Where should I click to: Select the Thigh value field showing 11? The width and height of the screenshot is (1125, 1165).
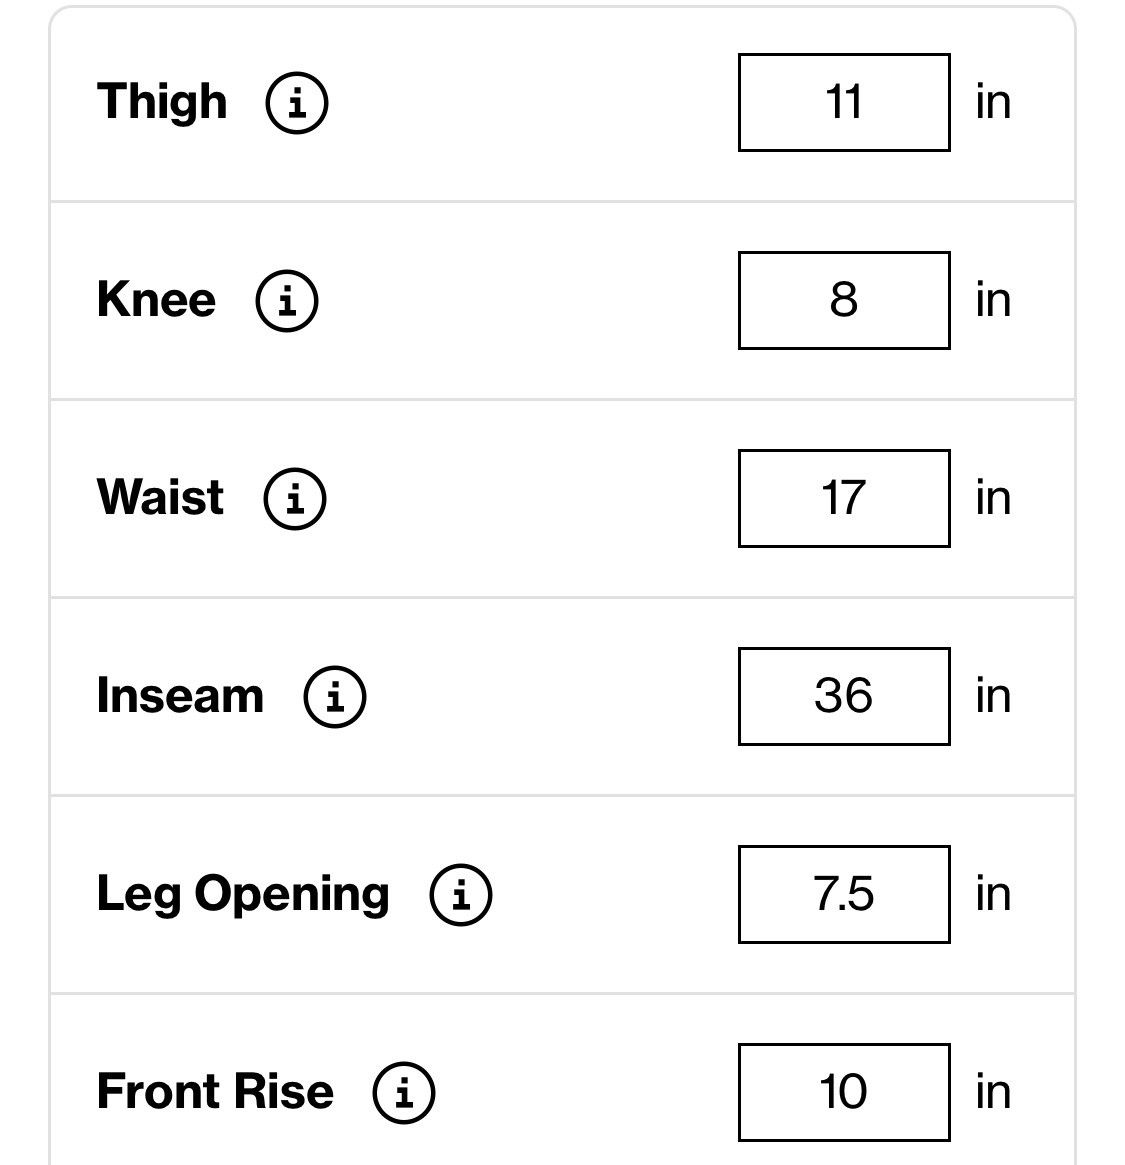[844, 103]
